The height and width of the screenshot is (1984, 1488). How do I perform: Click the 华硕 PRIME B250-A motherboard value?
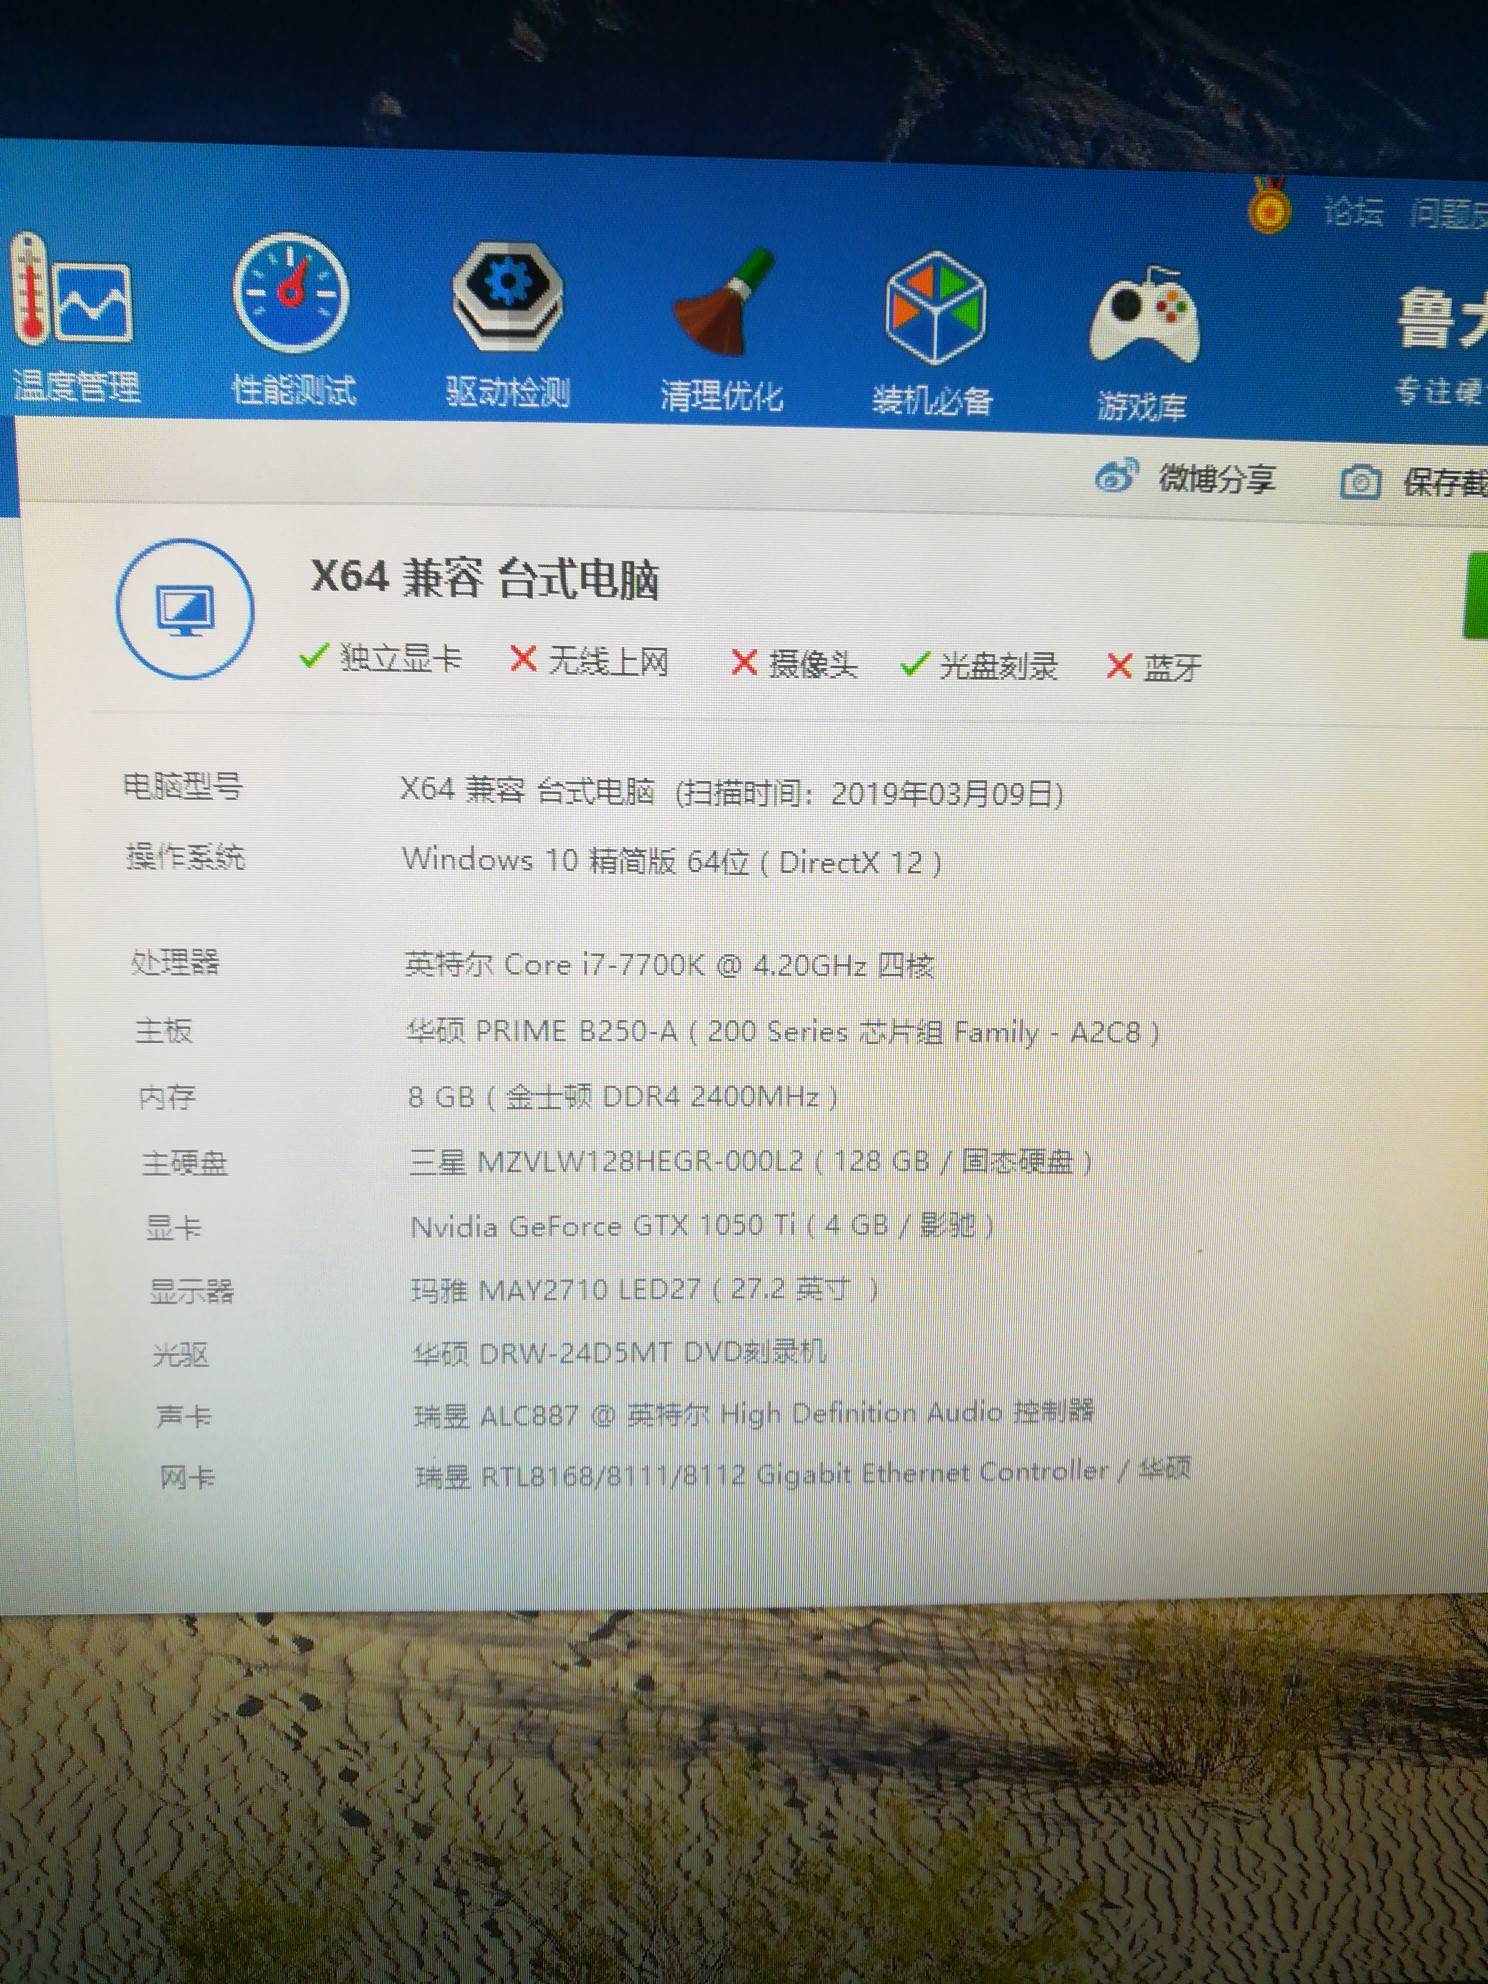coord(783,1031)
